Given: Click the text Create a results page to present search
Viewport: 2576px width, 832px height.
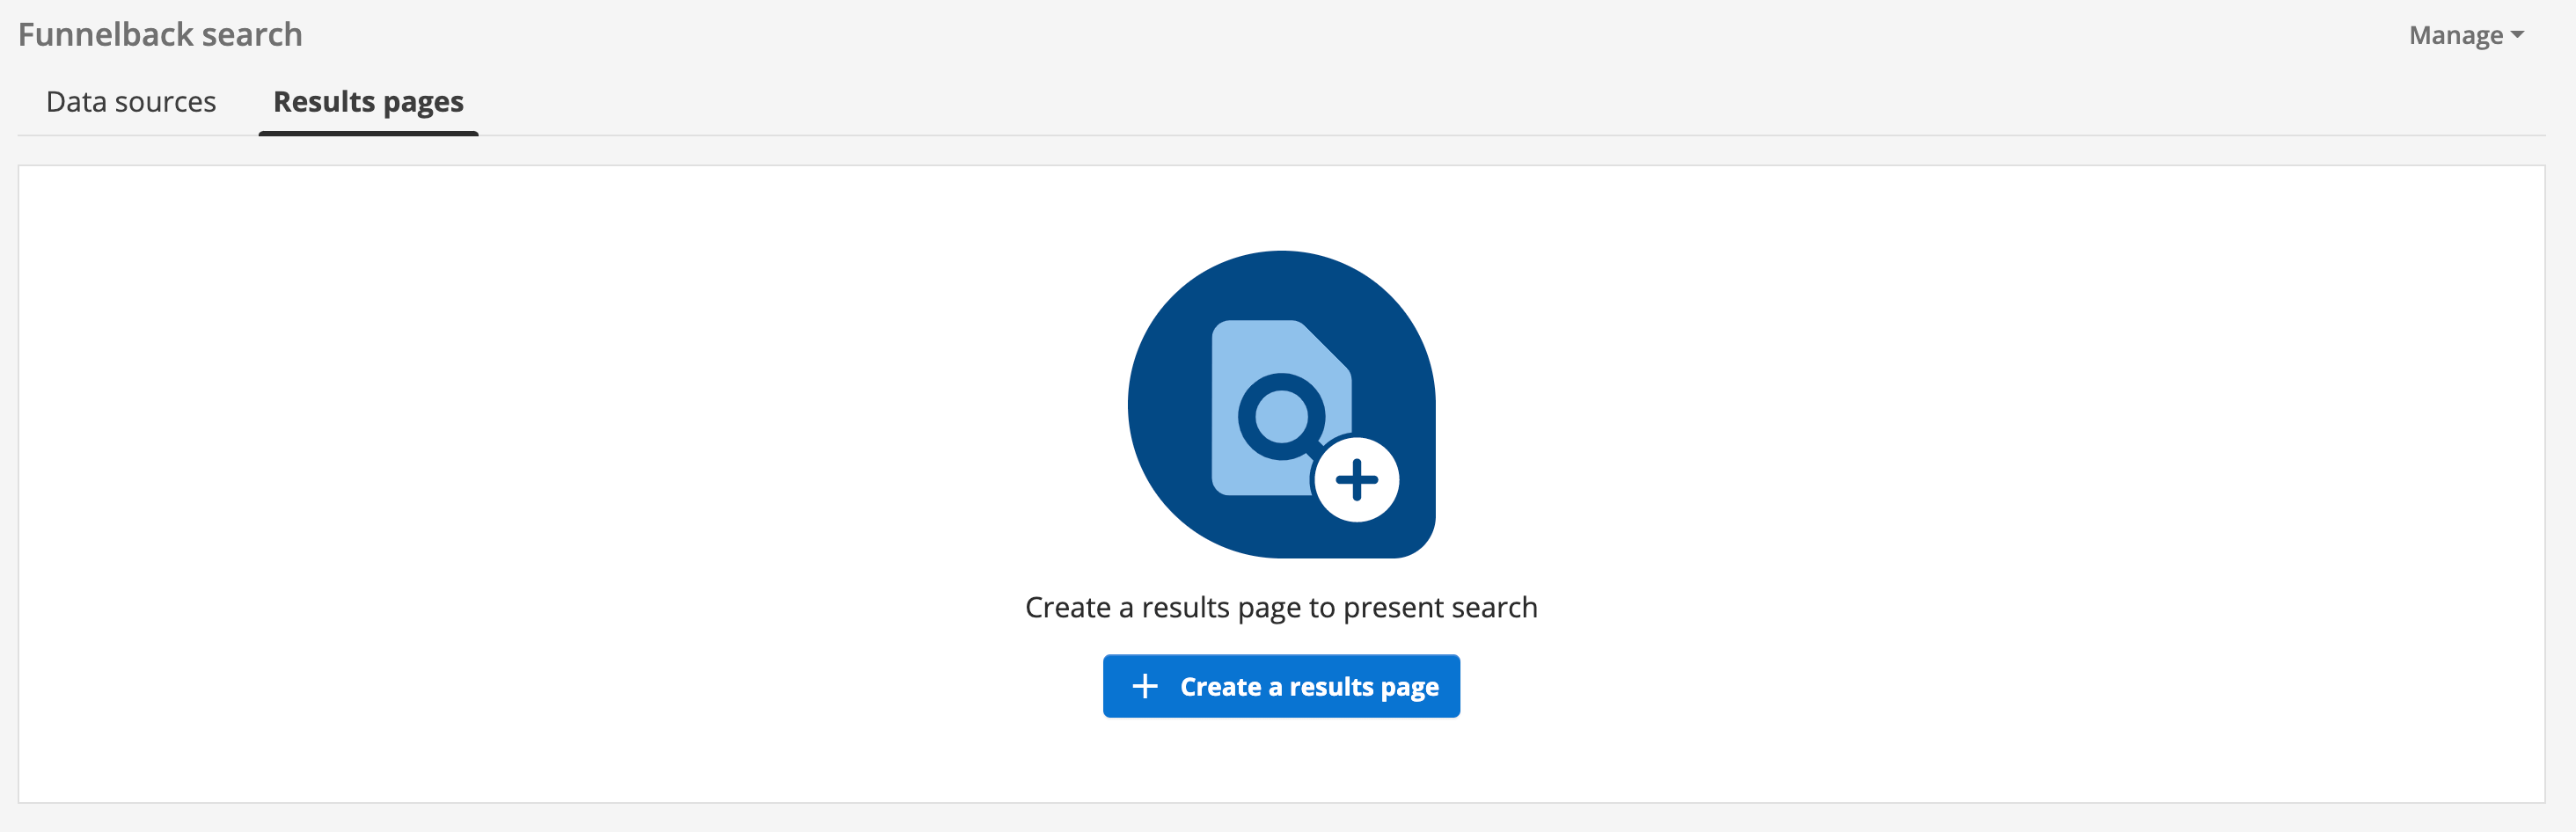Looking at the screenshot, I should [1281, 606].
